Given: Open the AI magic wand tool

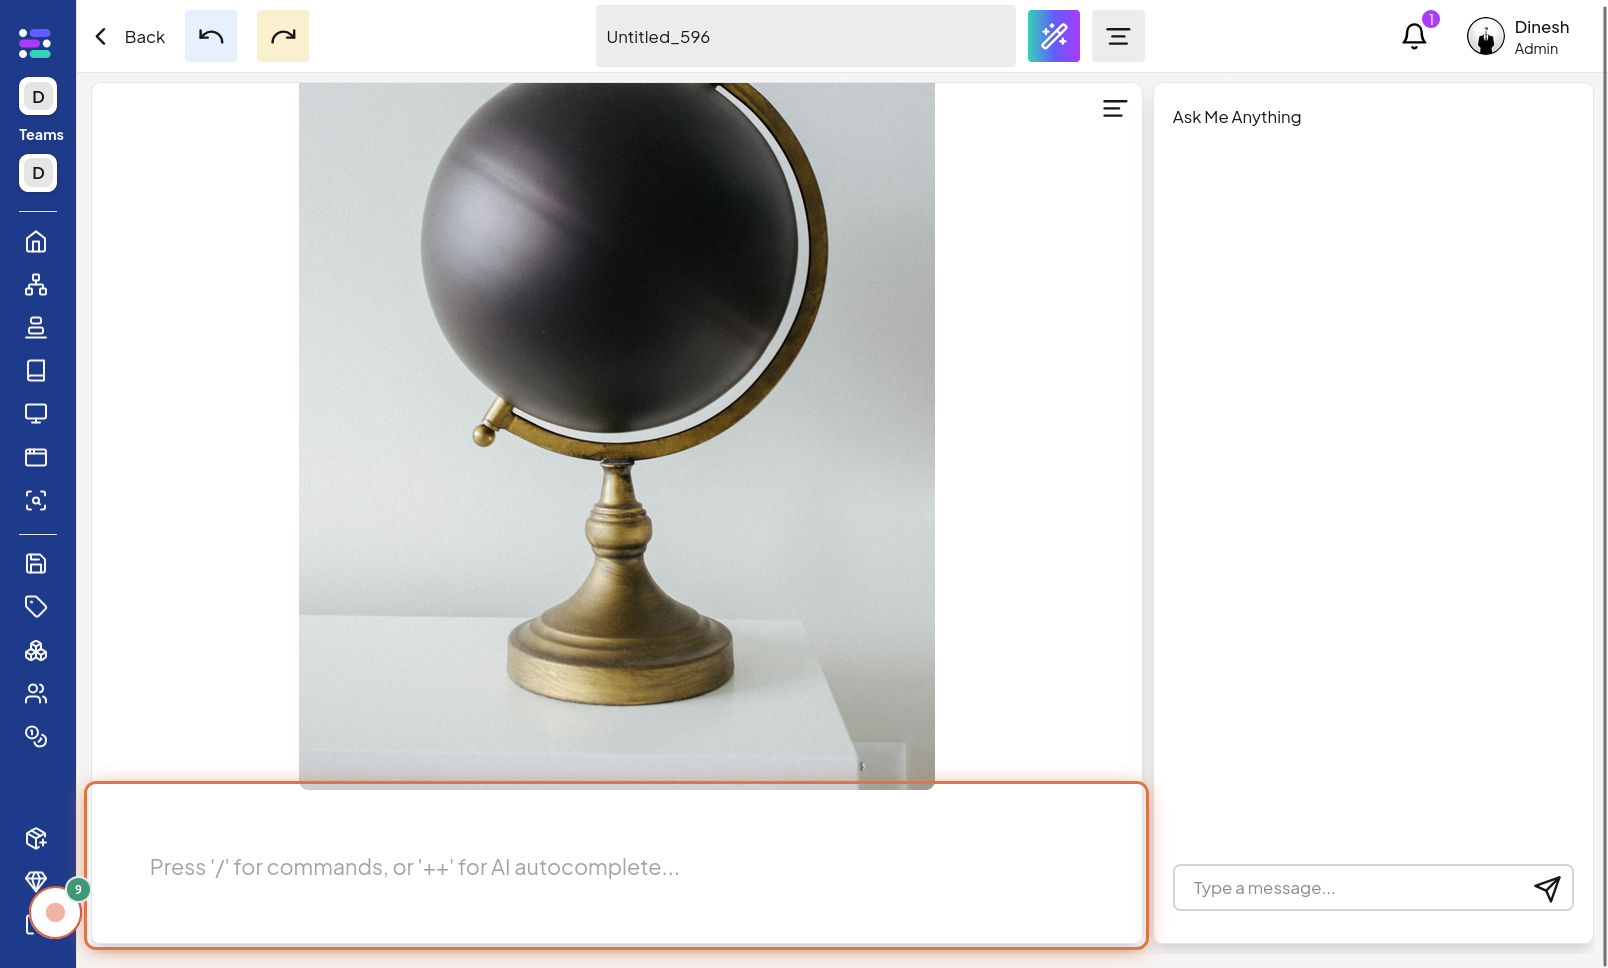Looking at the screenshot, I should pyautogui.click(x=1054, y=36).
